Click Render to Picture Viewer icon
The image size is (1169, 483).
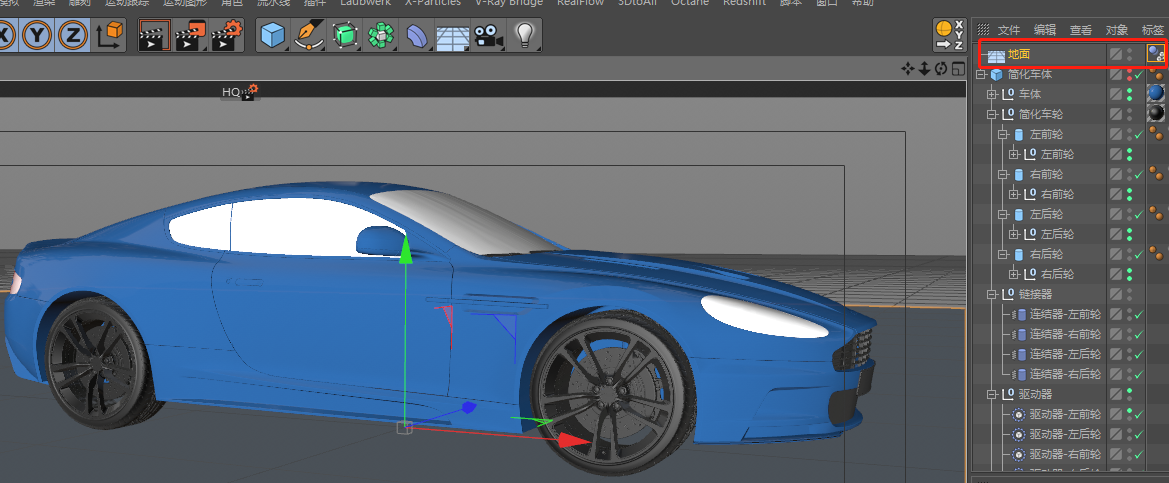pyautogui.click(x=191, y=34)
